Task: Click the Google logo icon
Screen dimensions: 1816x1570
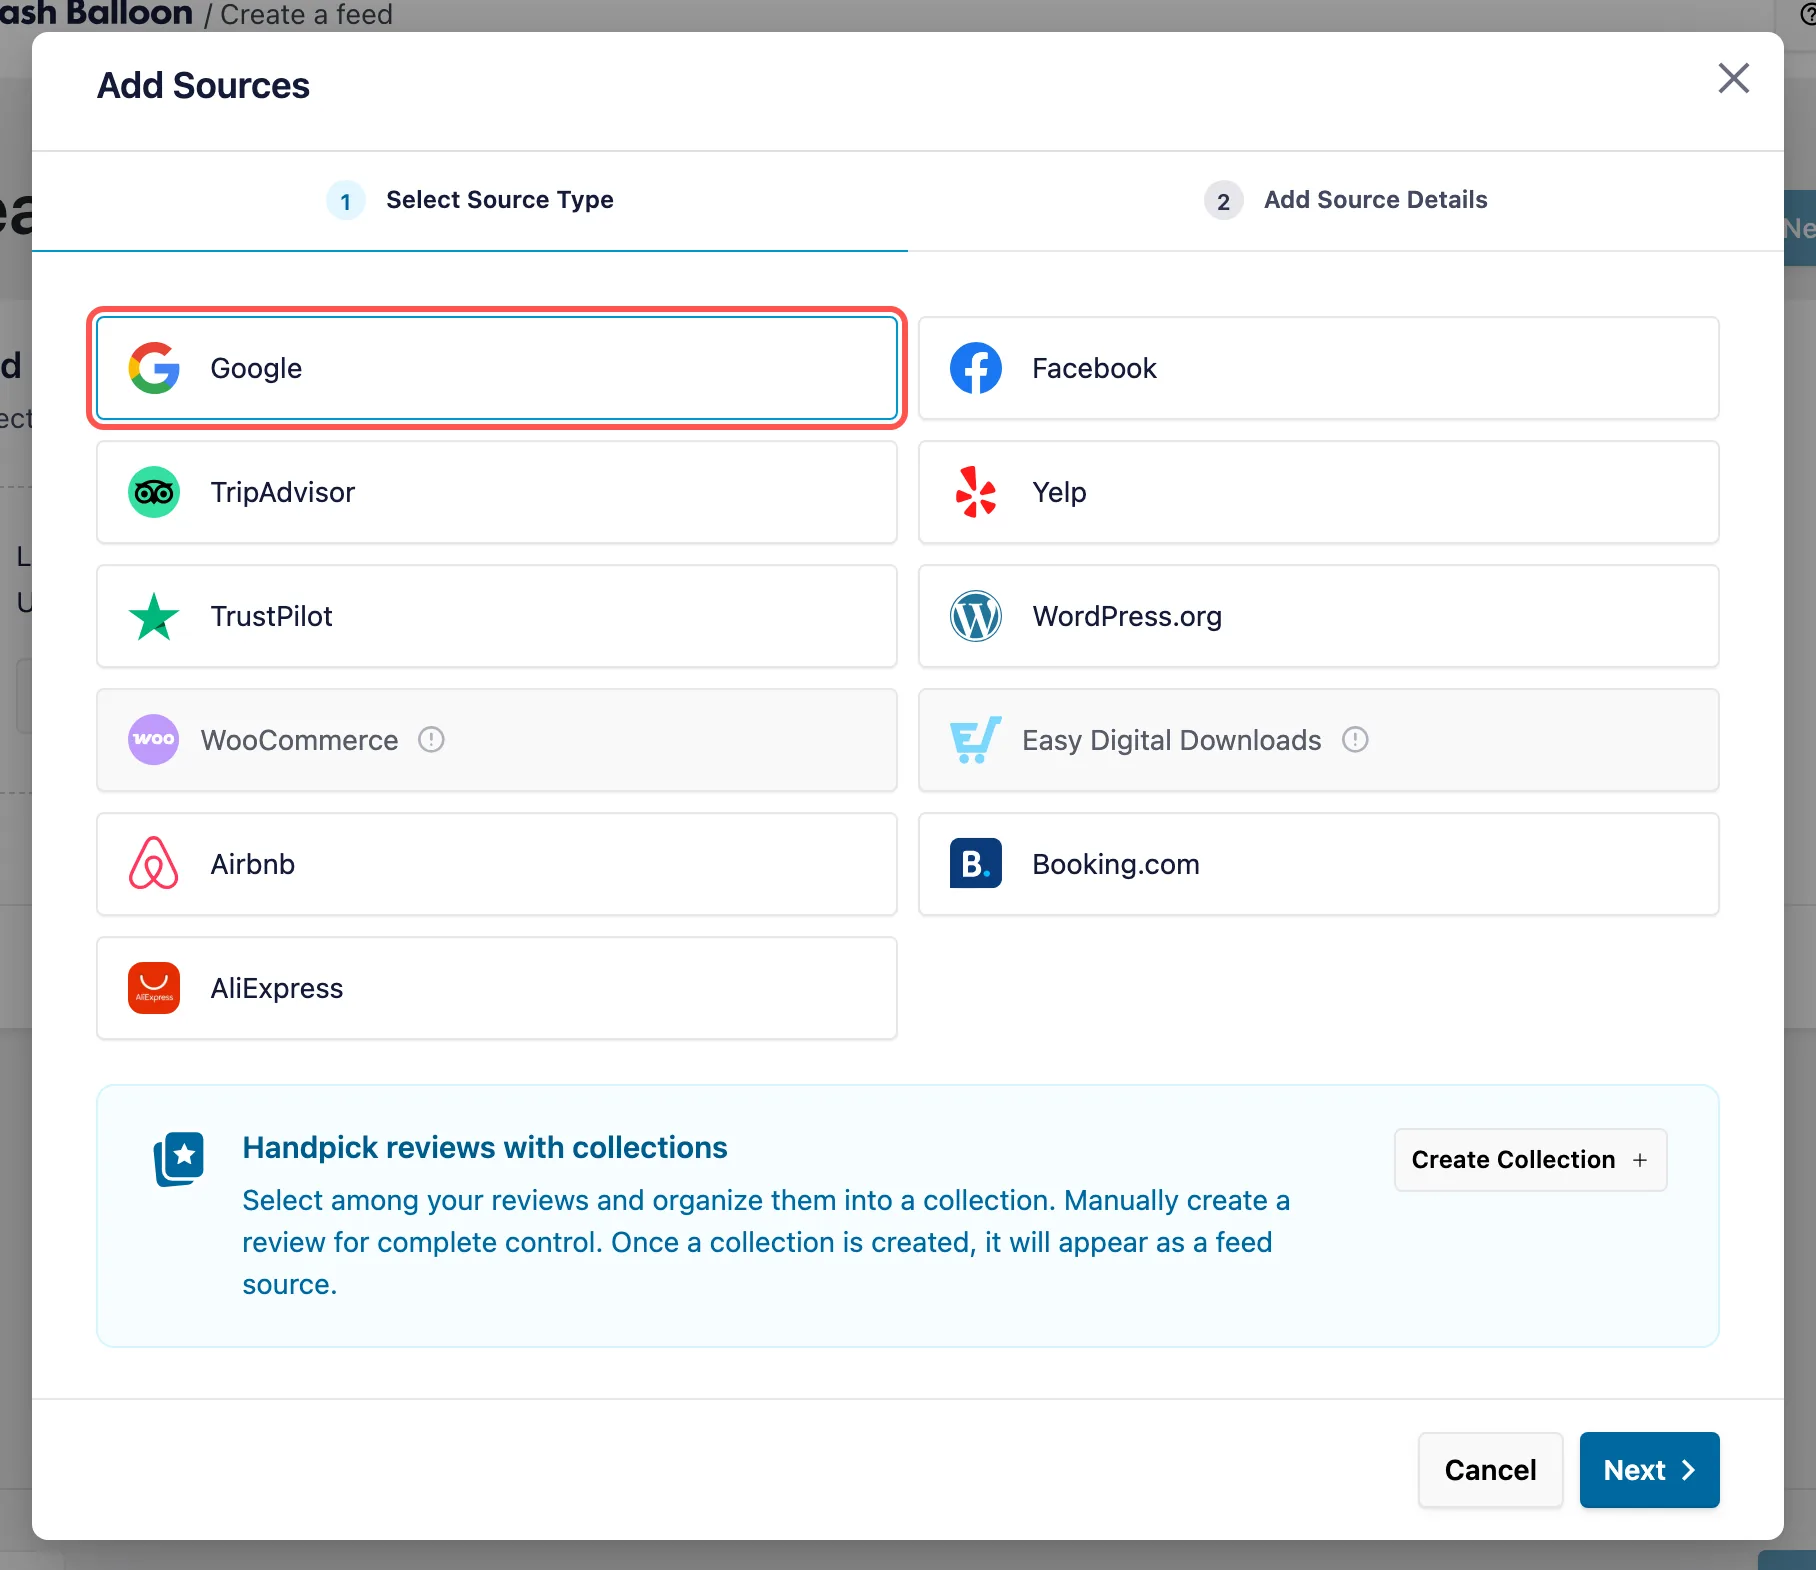Action: click(154, 368)
